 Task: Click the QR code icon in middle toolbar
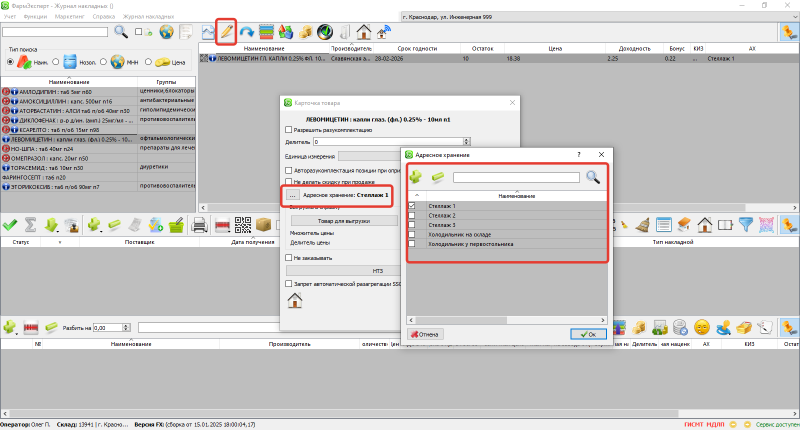tap(242, 225)
